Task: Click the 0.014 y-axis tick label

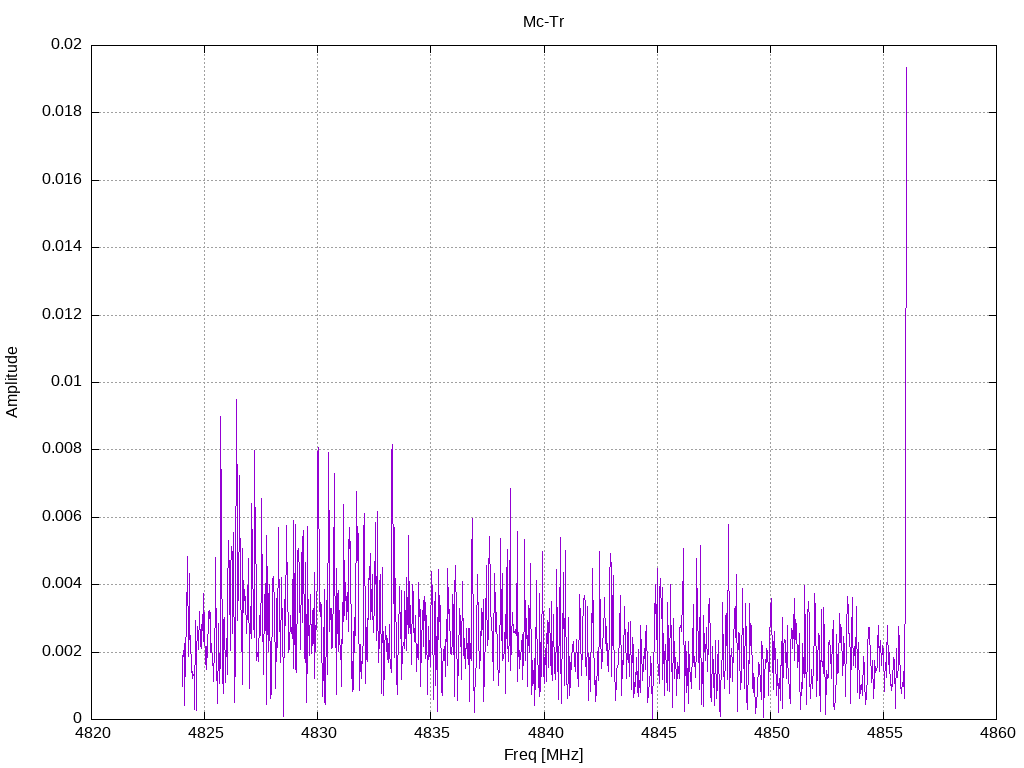Action: tap(62, 247)
